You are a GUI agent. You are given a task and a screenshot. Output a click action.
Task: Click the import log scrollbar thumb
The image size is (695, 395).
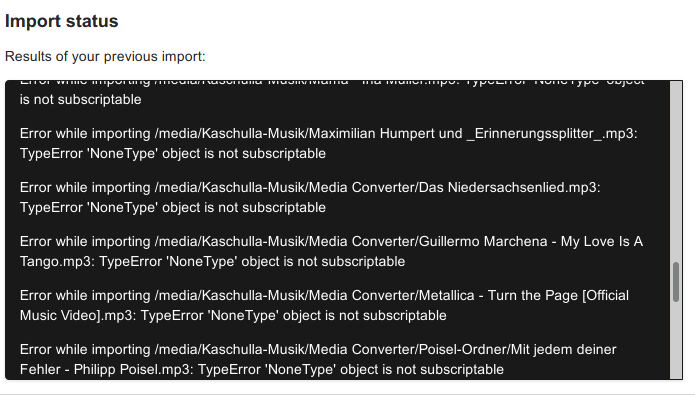[676, 282]
